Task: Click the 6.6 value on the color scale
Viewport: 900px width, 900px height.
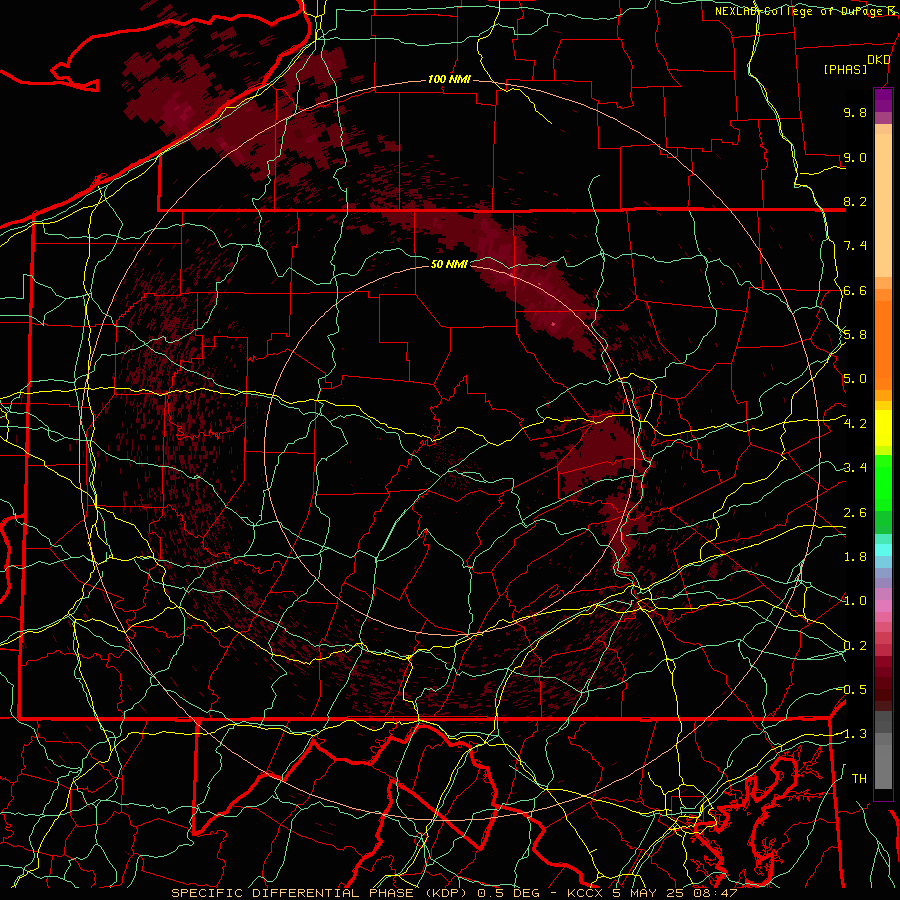Action: click(855, 290)
